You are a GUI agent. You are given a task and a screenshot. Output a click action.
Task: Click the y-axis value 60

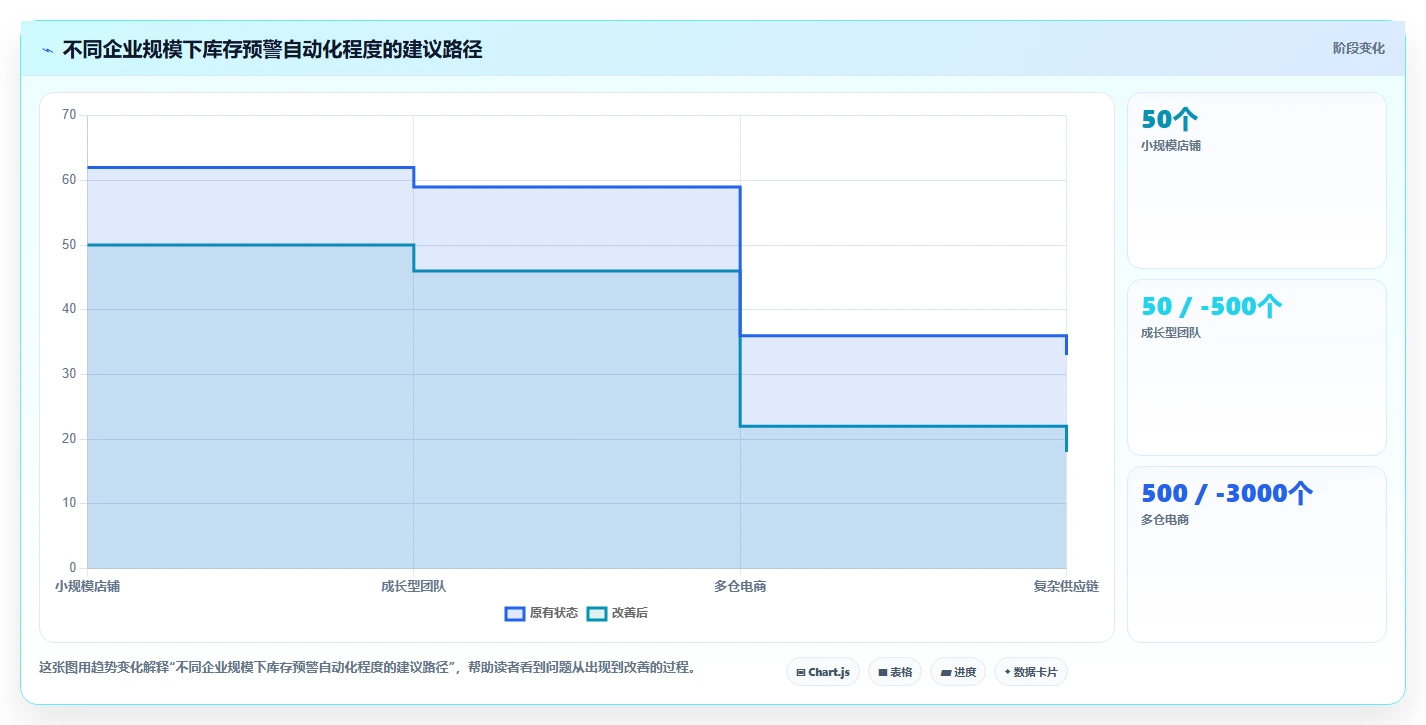(x=69, y=180)
